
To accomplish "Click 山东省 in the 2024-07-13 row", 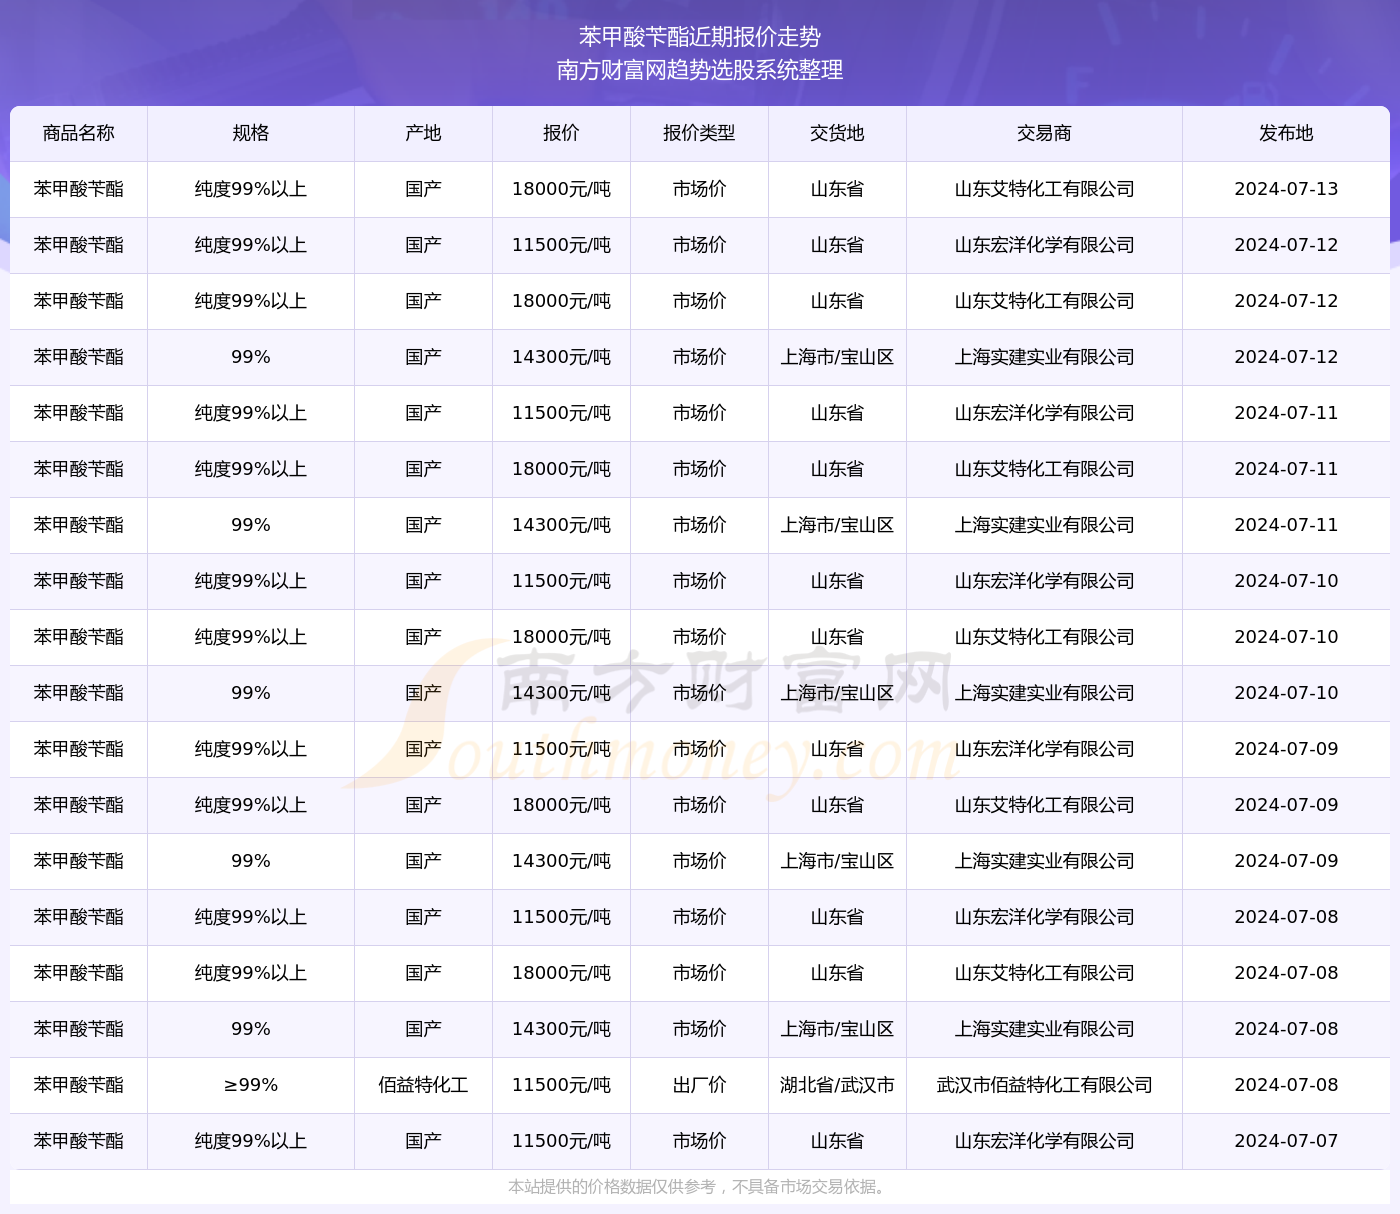I will click(837, 189).
